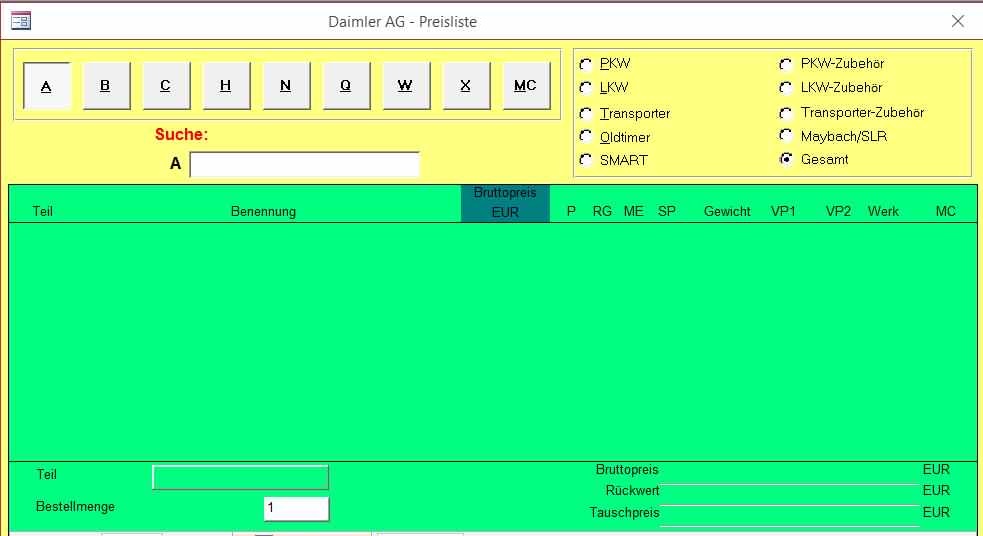Click the P column header

click(571, 211)
